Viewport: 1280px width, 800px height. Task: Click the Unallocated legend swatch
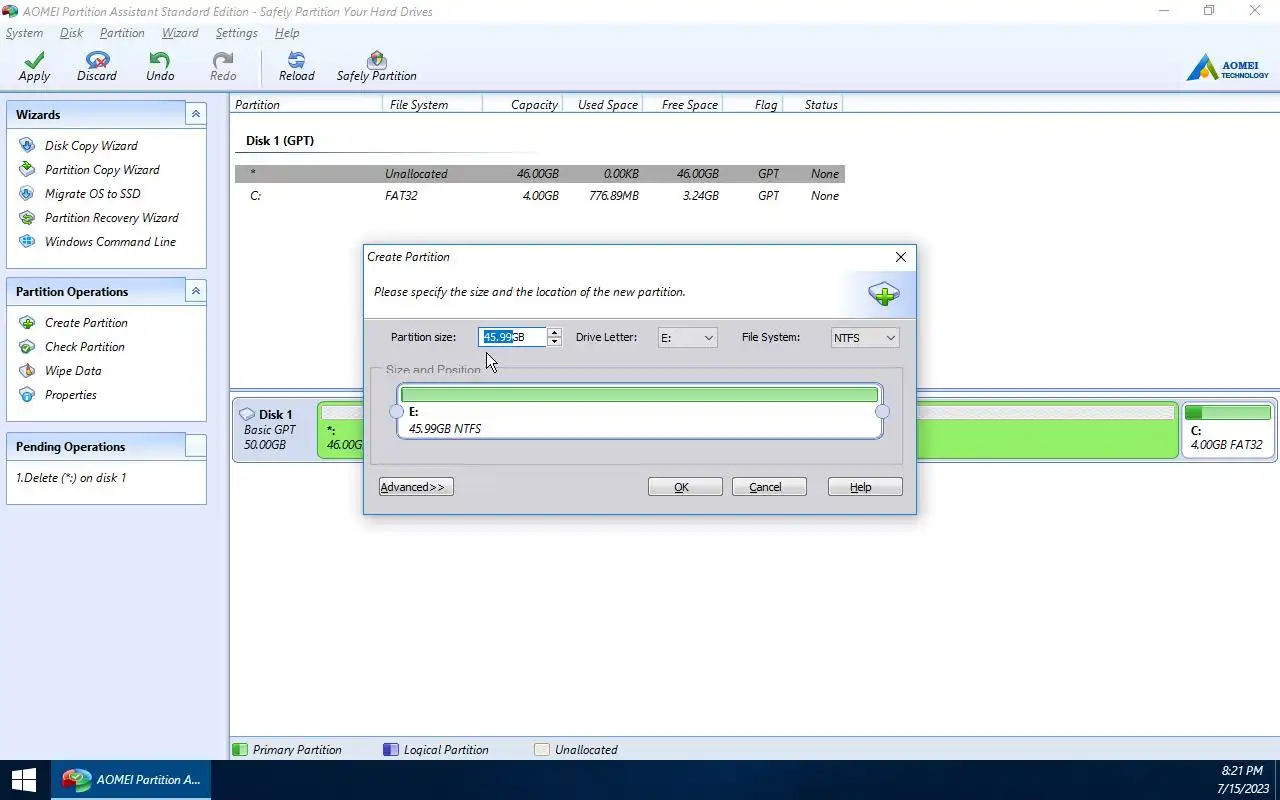542,749
